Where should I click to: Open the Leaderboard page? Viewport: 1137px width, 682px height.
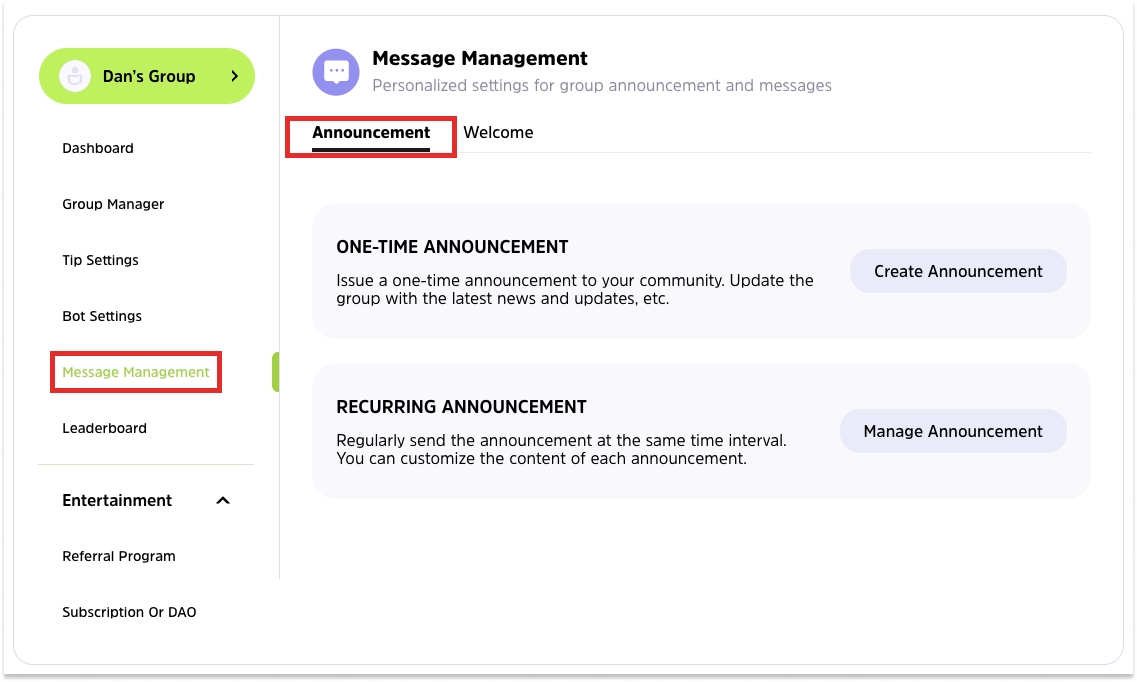104,428
